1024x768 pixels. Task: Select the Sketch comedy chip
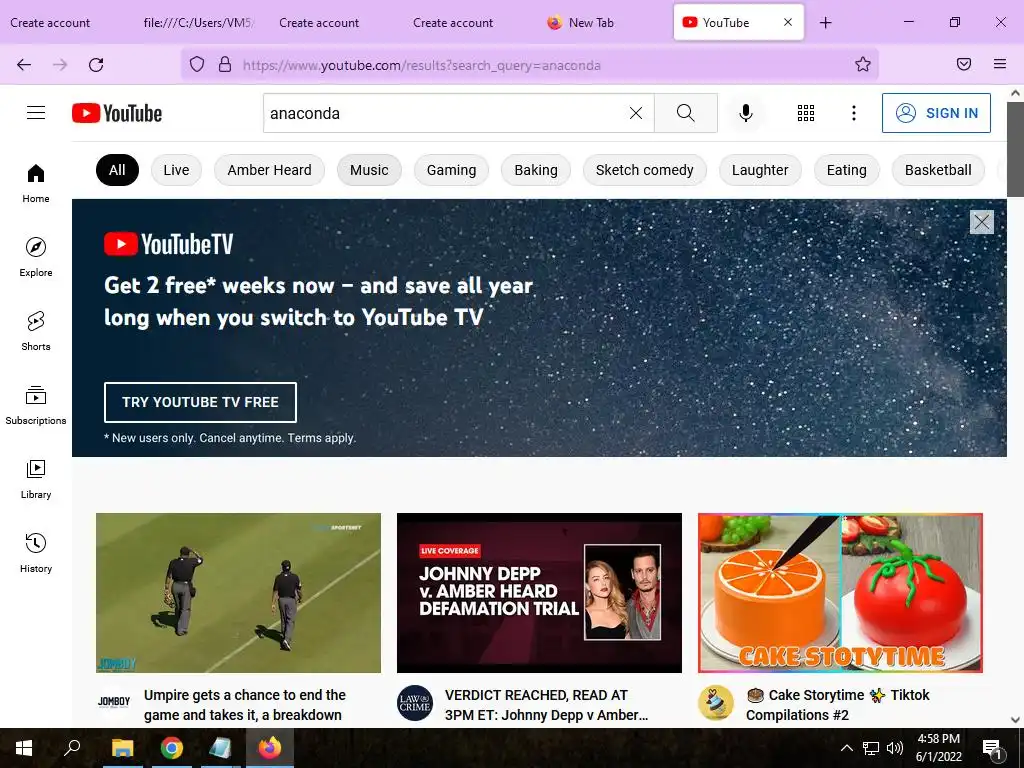point(645,170)
